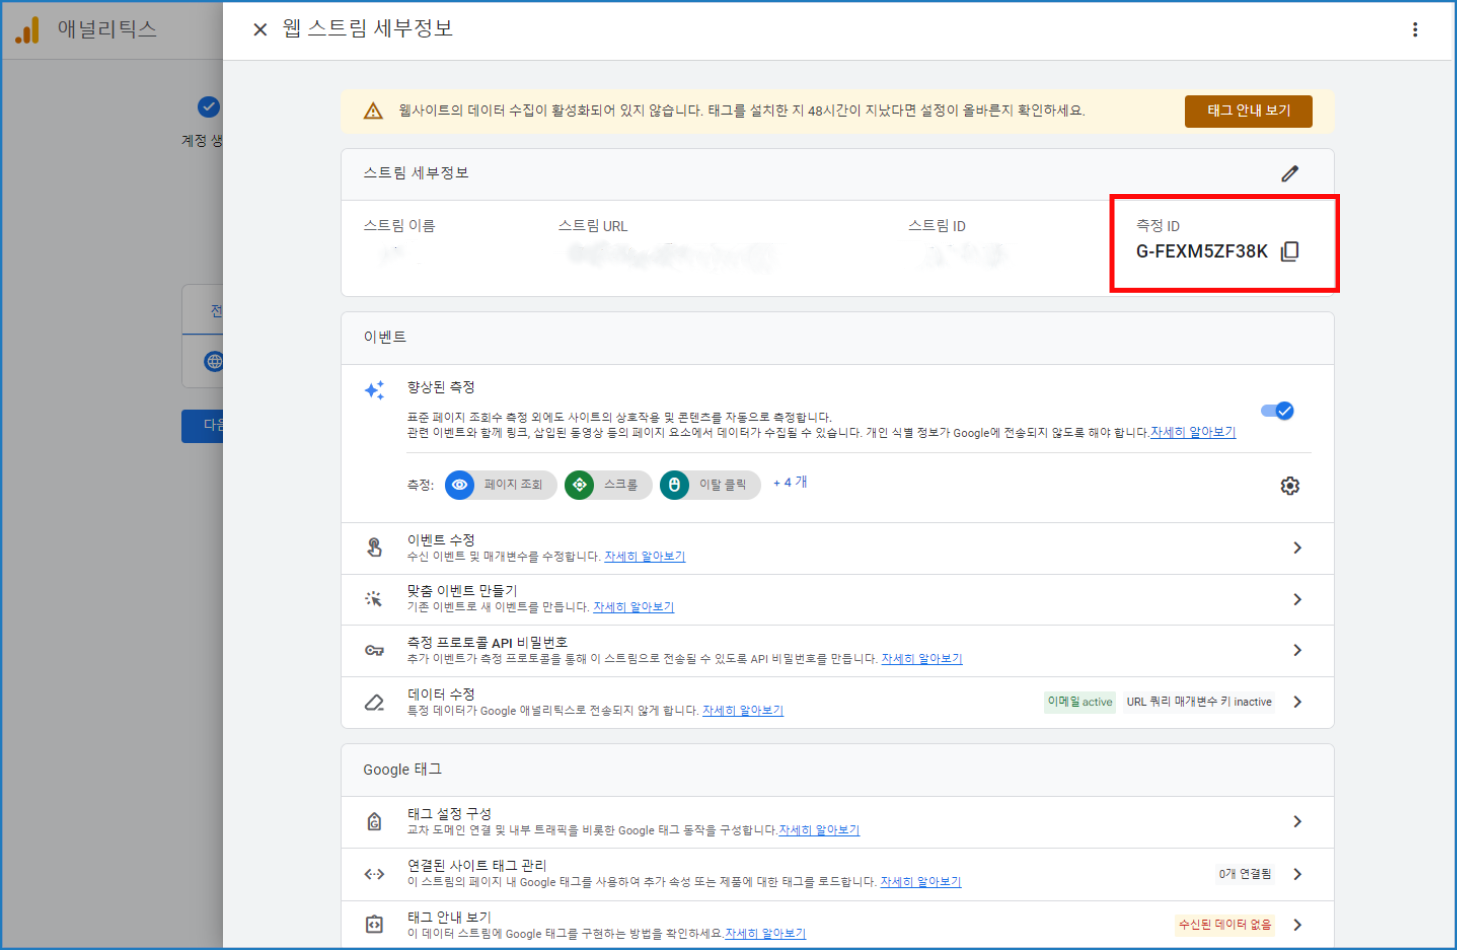The height and width of the screenshot is (950, 1457).
Task: Open 자세히 알아보기 link under 향상된 측정
Action: coord(1193,433)
